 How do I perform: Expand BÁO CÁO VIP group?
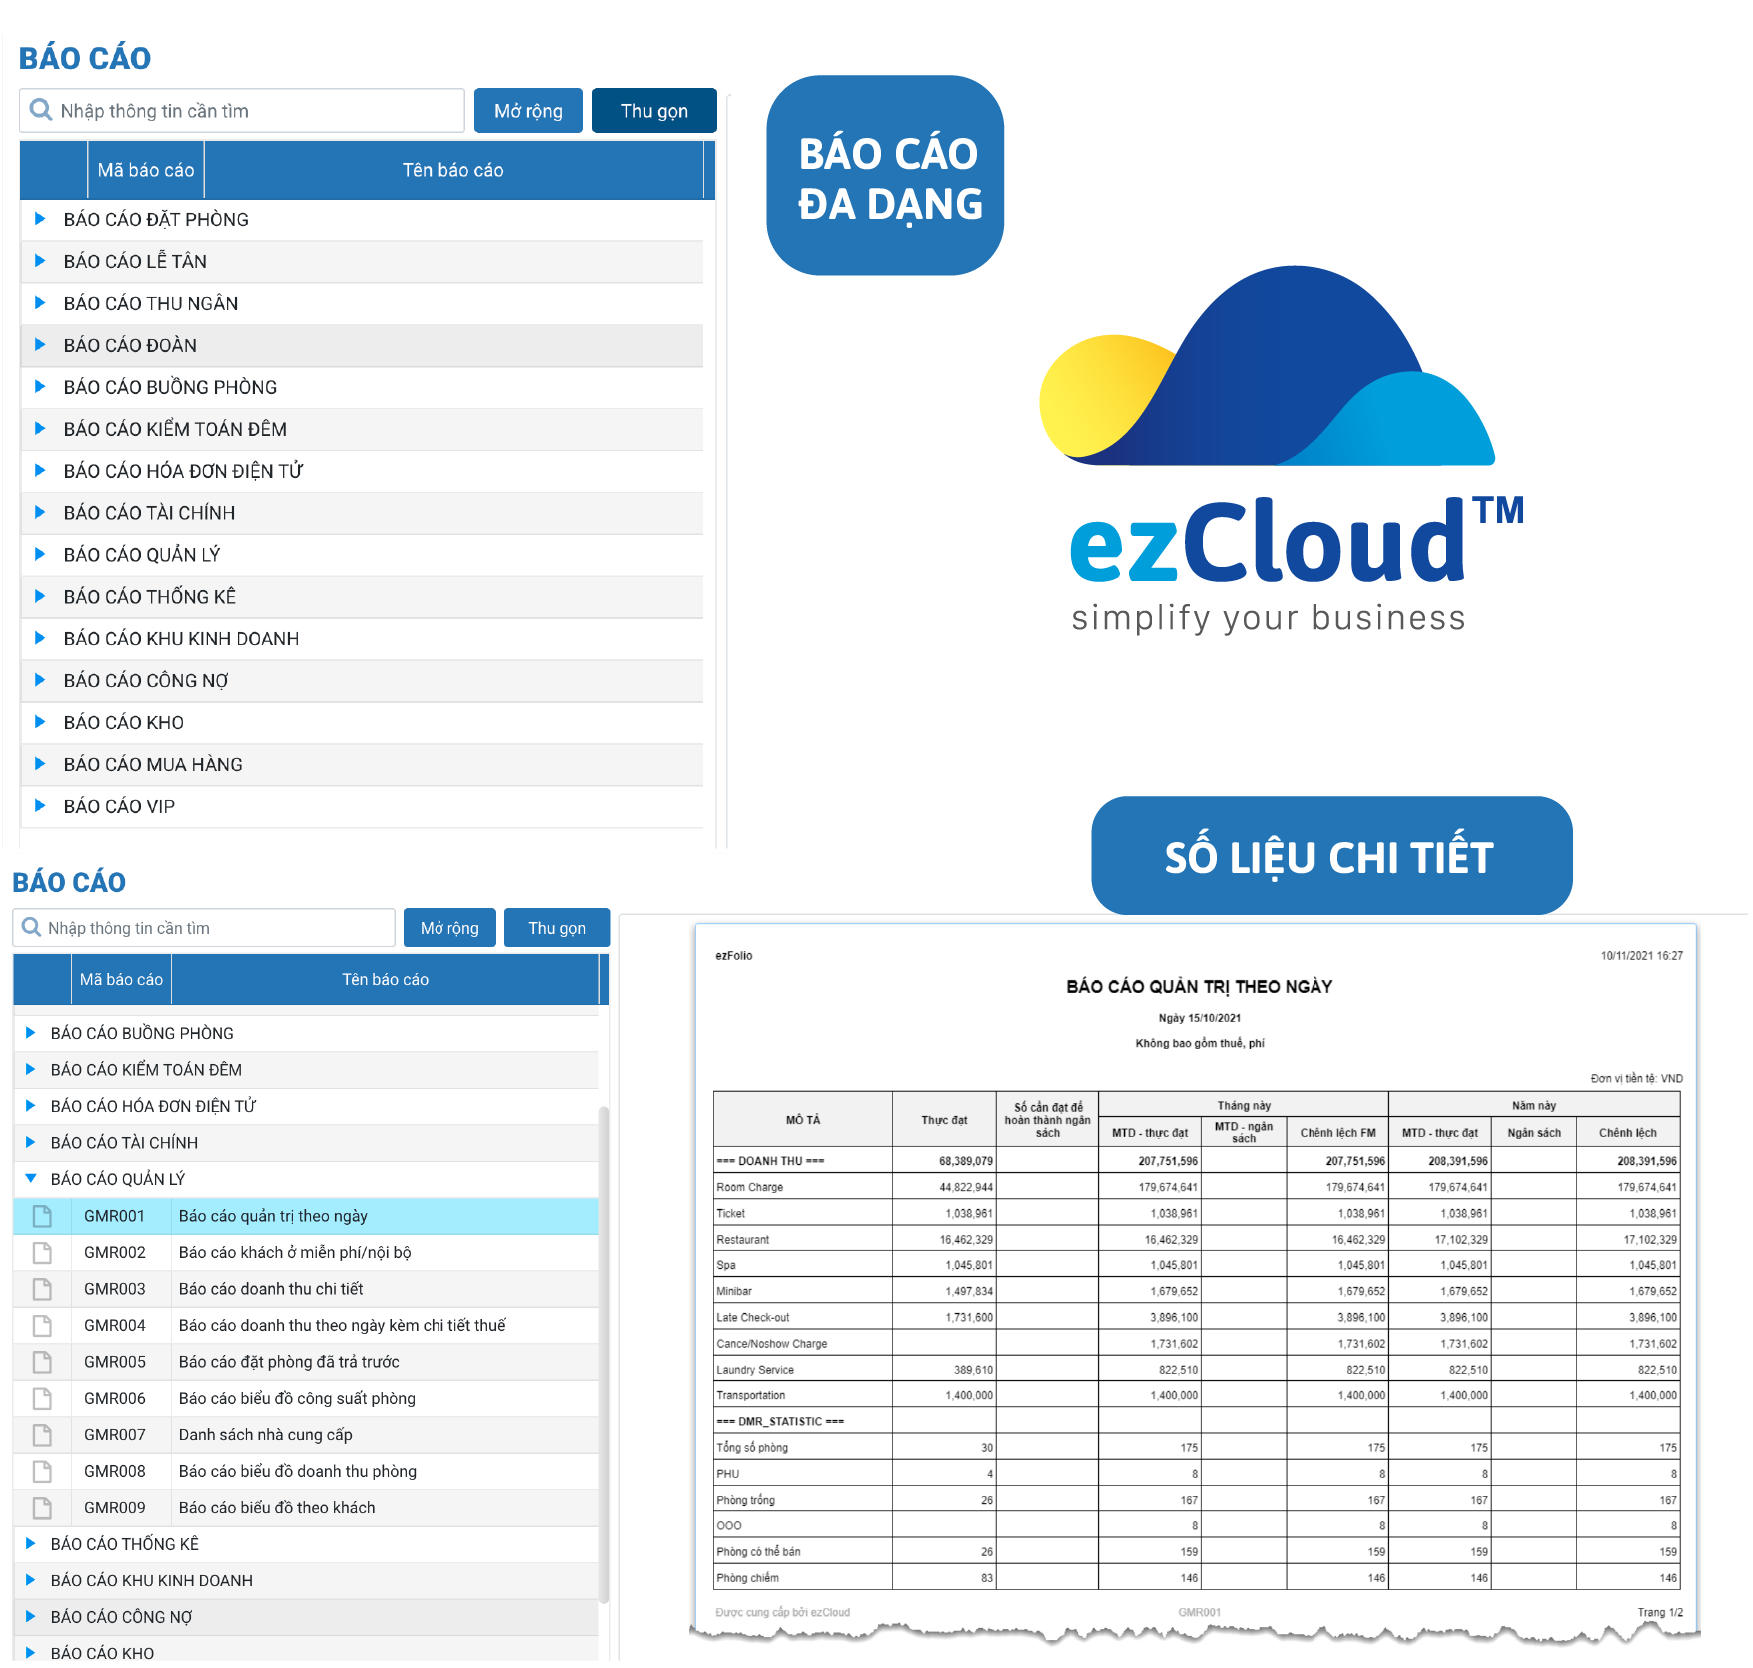click(40, 805)
